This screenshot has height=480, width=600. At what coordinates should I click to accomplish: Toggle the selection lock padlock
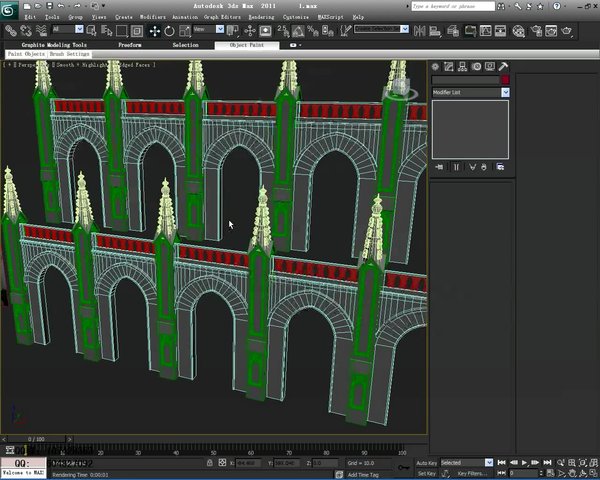tap(209, 463)
